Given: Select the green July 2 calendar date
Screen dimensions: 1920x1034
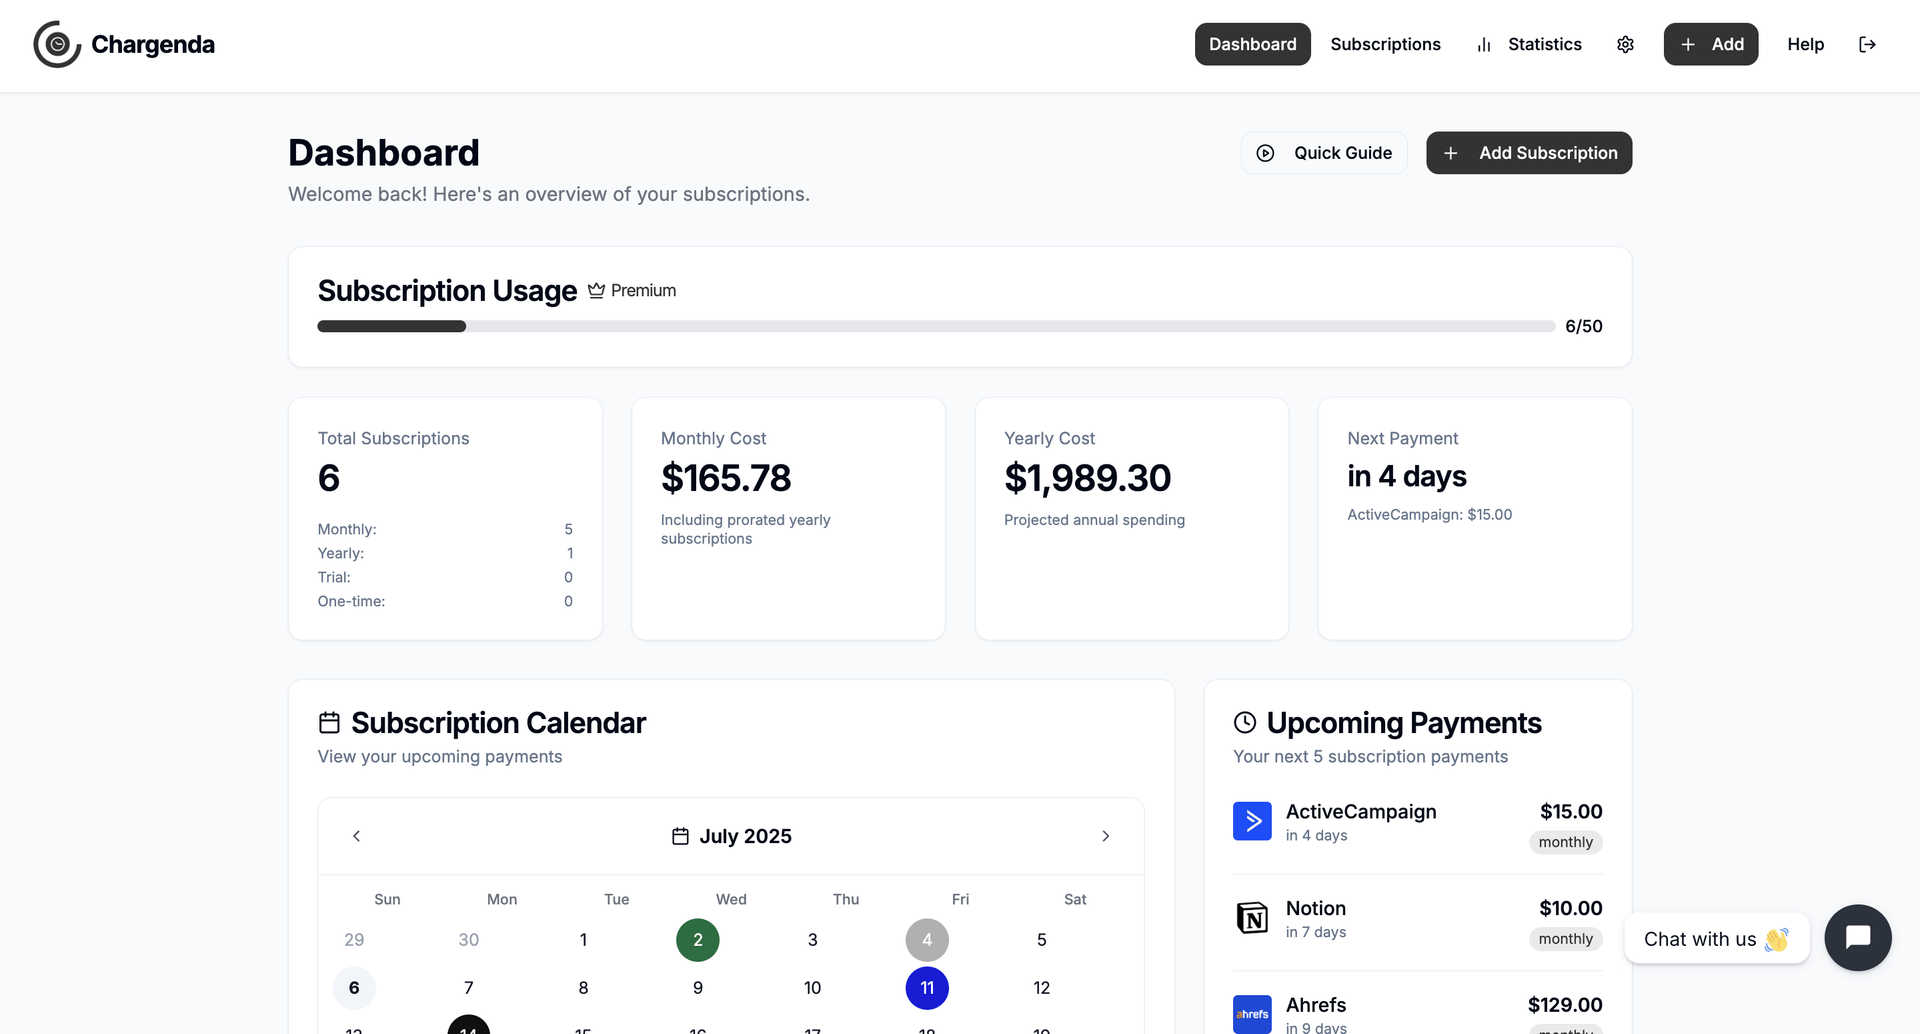Looking at the screenshot, I should [x=698, y=940].
